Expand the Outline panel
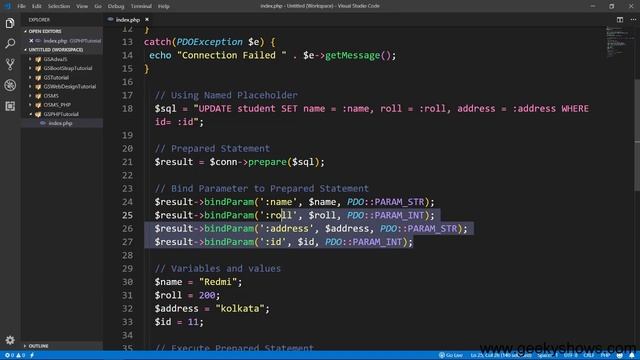The height and width of the screenshot is (360, 640). [x=61, y=346]
